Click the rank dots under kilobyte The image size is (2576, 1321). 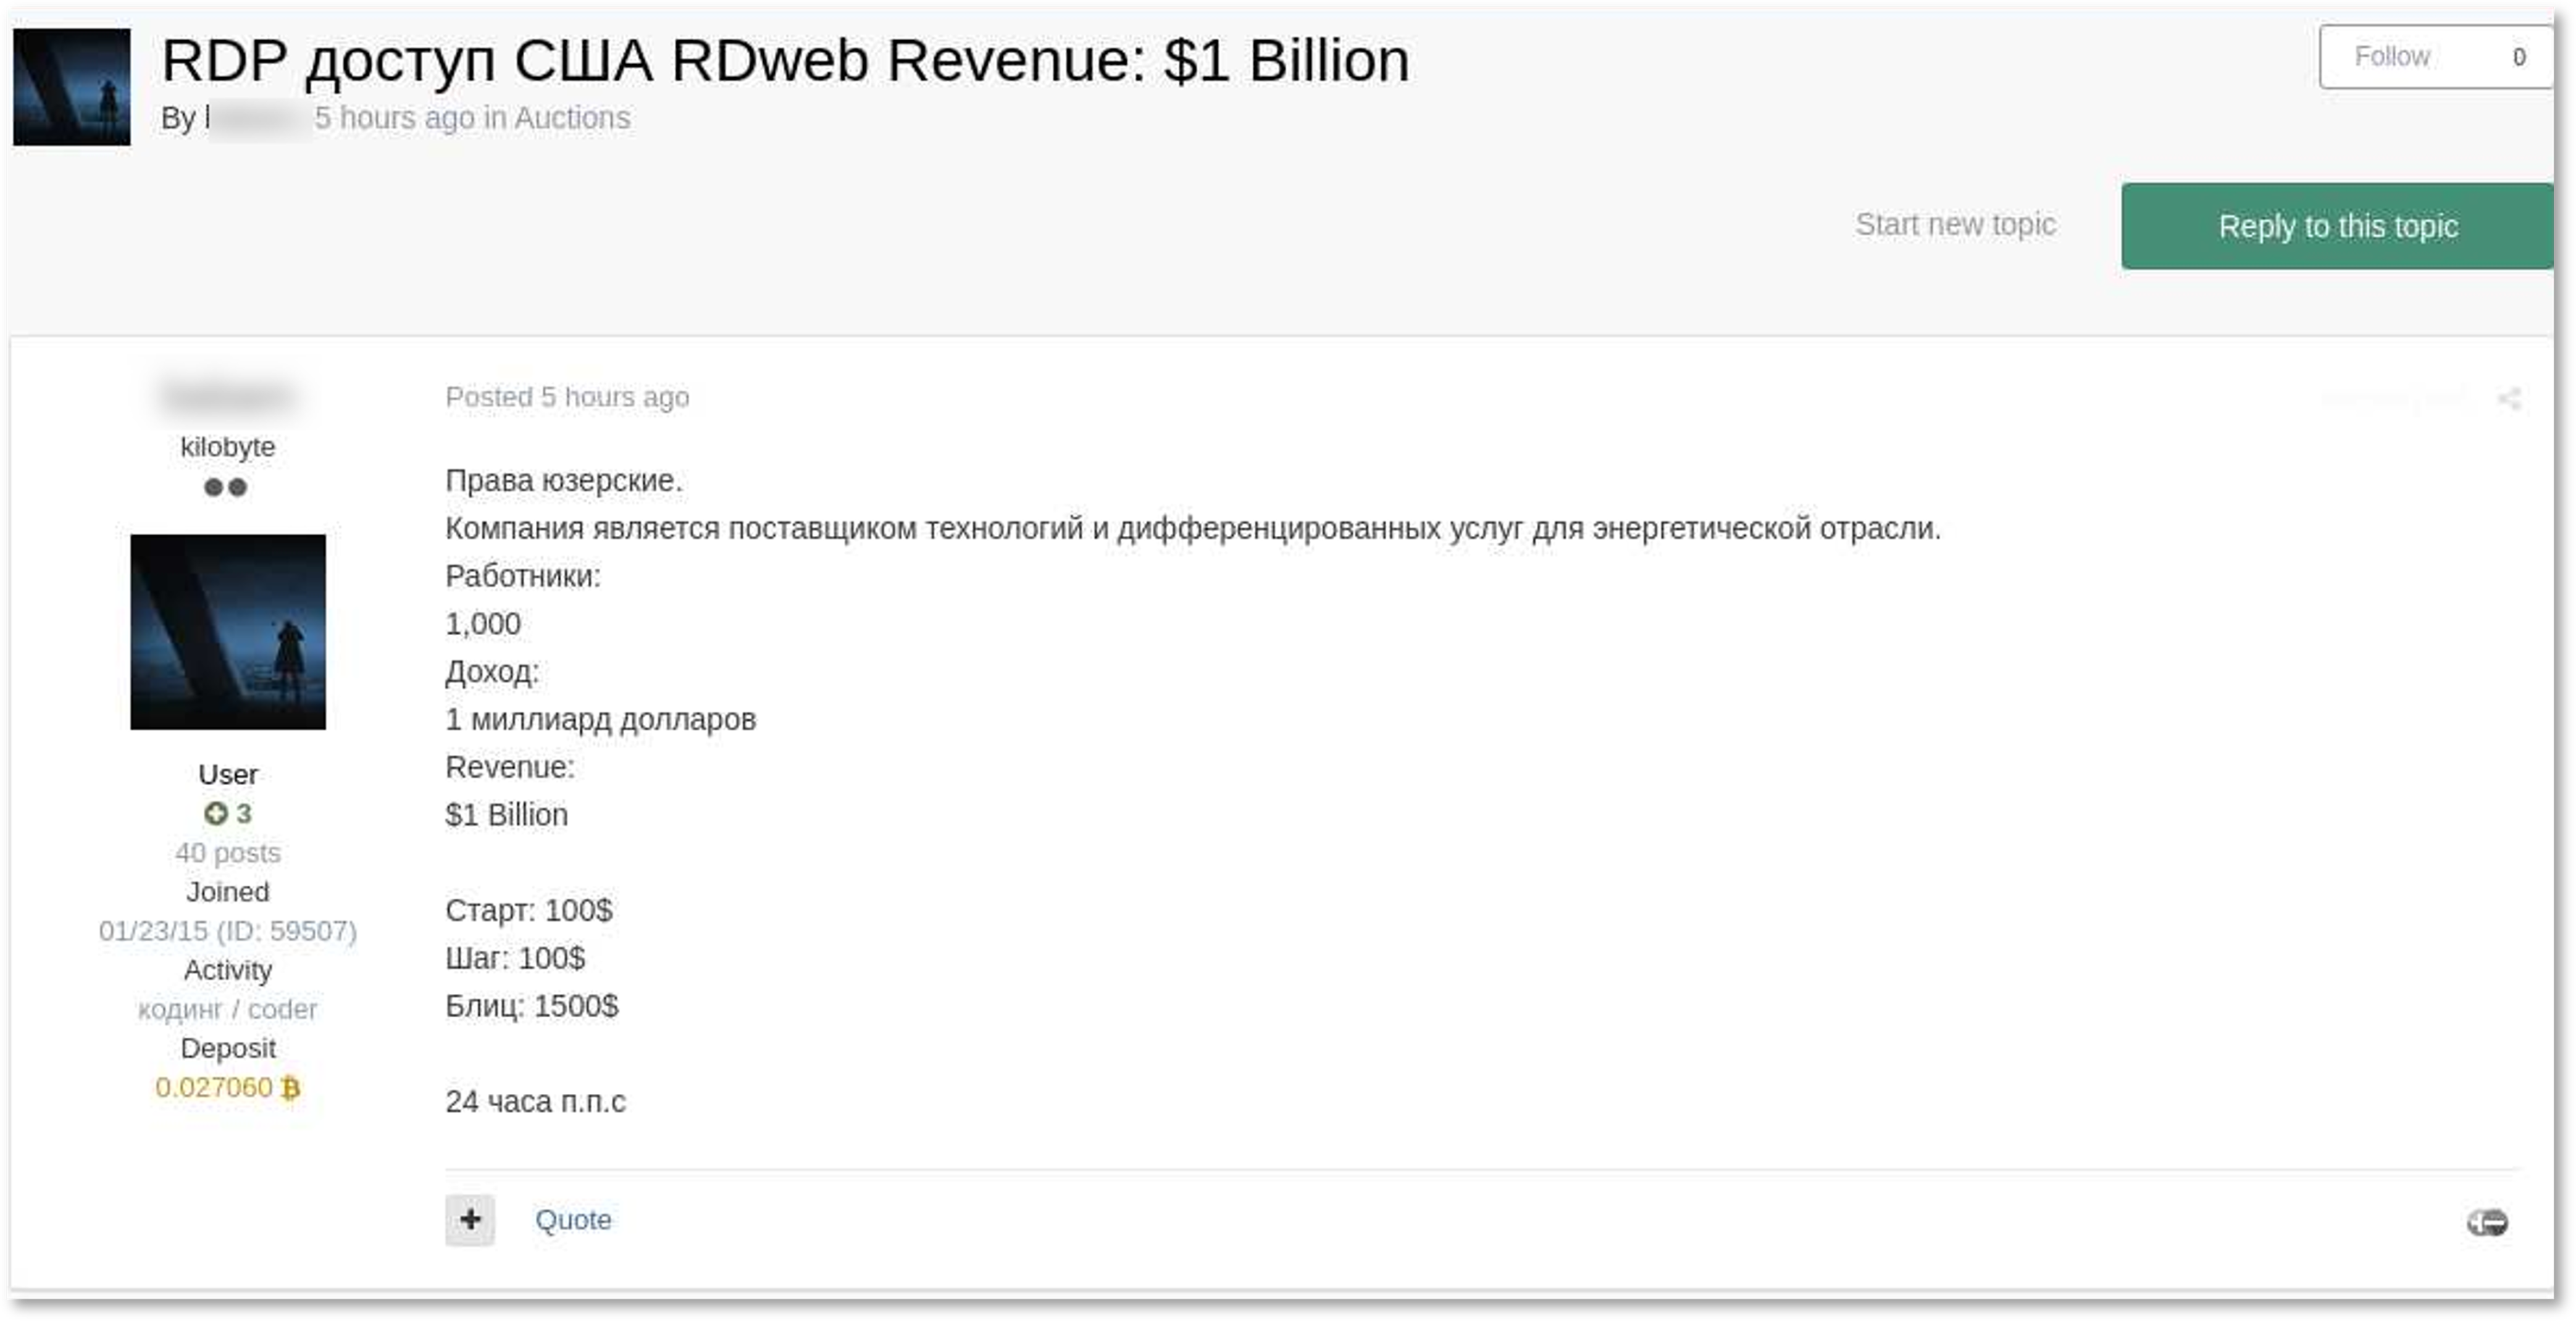point(225,487)
